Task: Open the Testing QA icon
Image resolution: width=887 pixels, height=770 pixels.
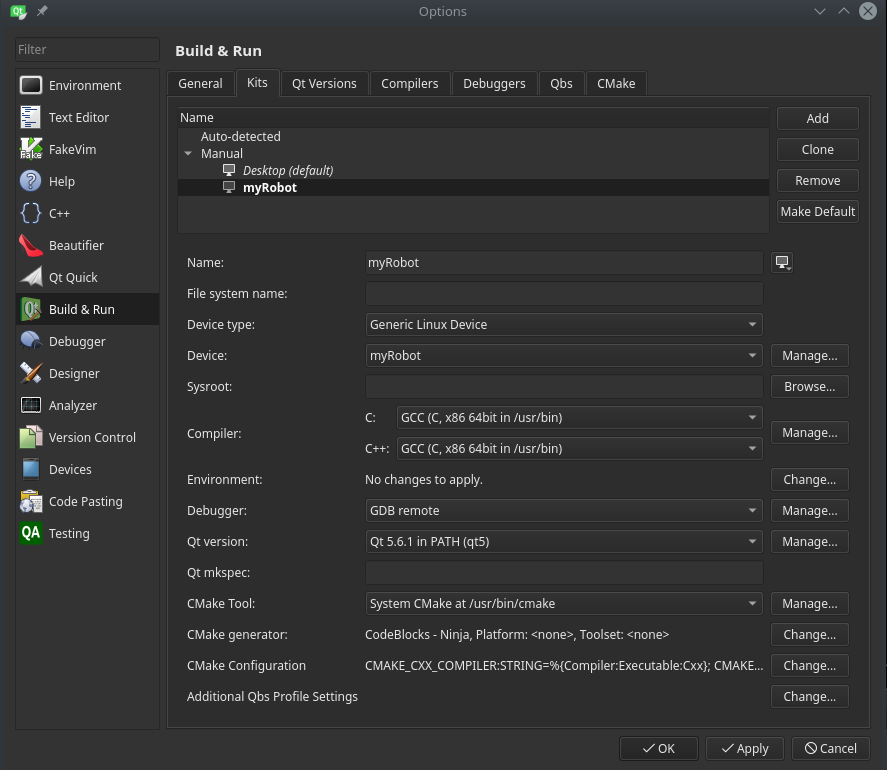Action: pos(31,533)
